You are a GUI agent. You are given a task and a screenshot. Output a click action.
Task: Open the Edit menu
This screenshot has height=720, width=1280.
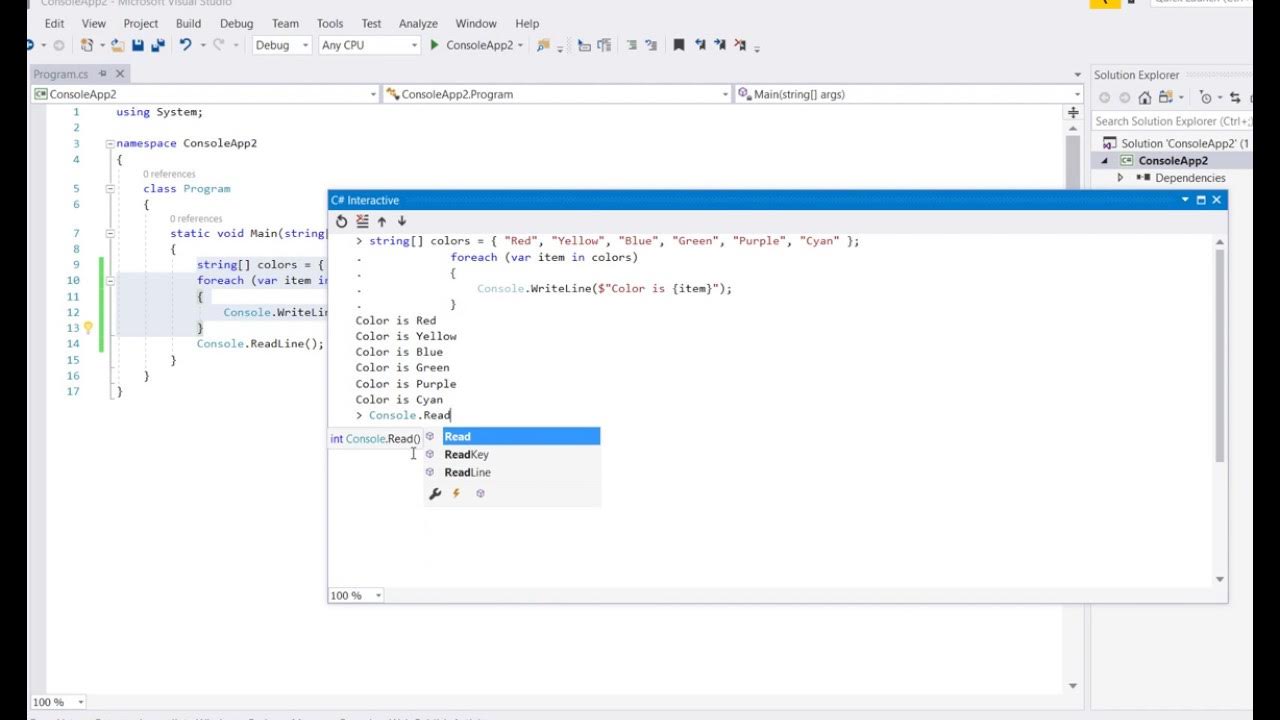54,23
